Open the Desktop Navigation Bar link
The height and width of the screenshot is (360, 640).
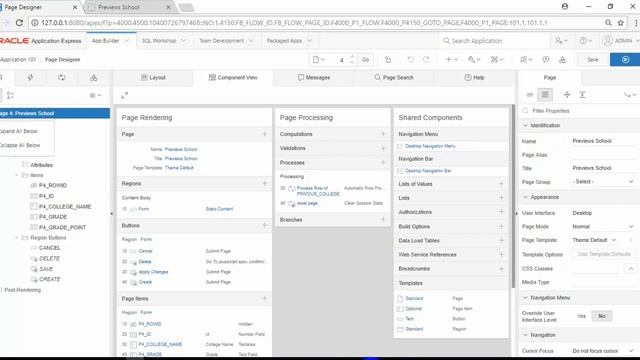pyautogui.click(x=428, y=171)
